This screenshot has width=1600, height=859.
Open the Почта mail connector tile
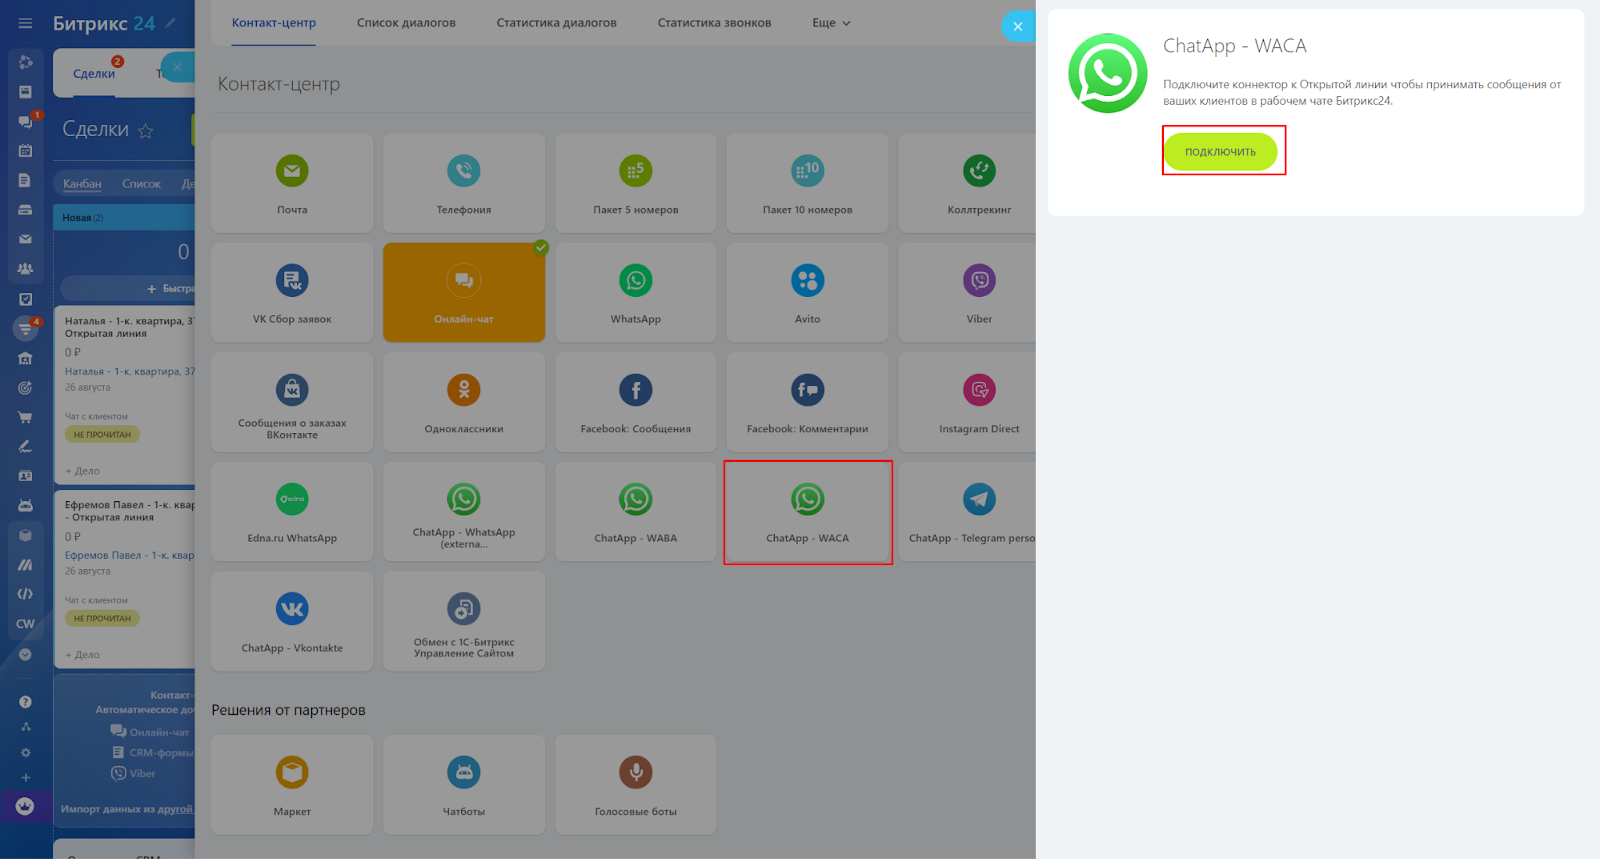click(x=292, y=184)
